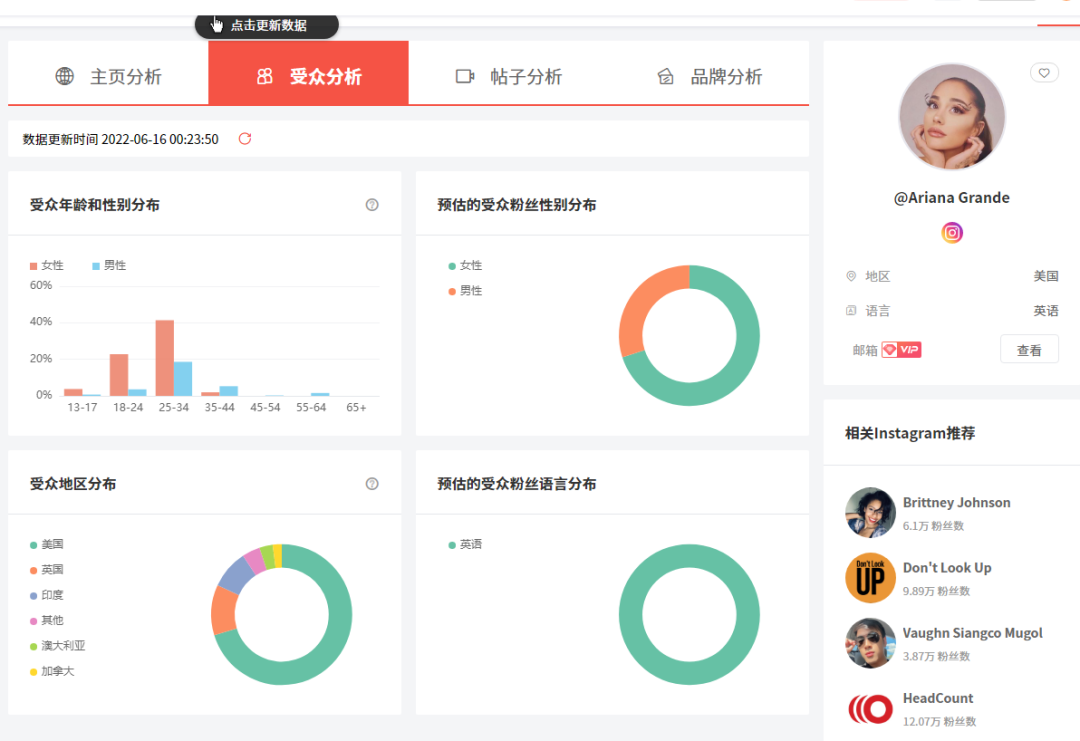Click the VIP badge next to 邮箱
This screenshot has width=1080, height=741.
click(901, 350)
